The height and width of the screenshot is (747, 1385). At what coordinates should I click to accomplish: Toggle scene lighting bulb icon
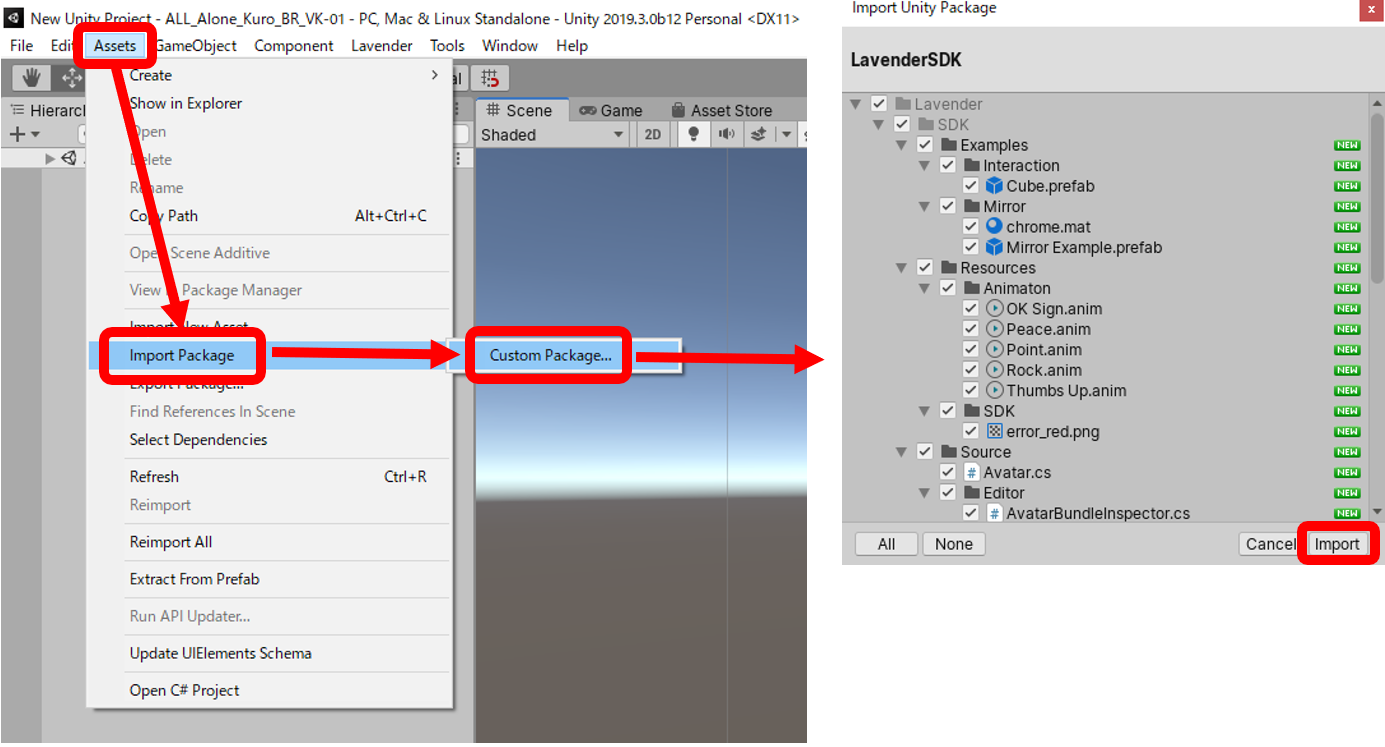pyautogui.click(x=693, y=135)
